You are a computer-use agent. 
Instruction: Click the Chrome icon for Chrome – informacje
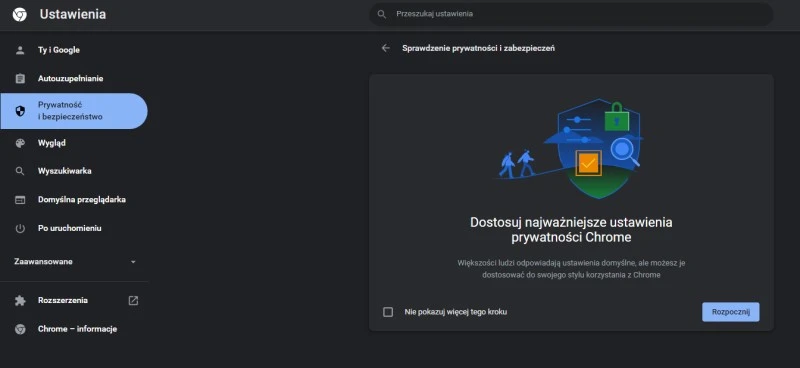click(x=20, y=329)
